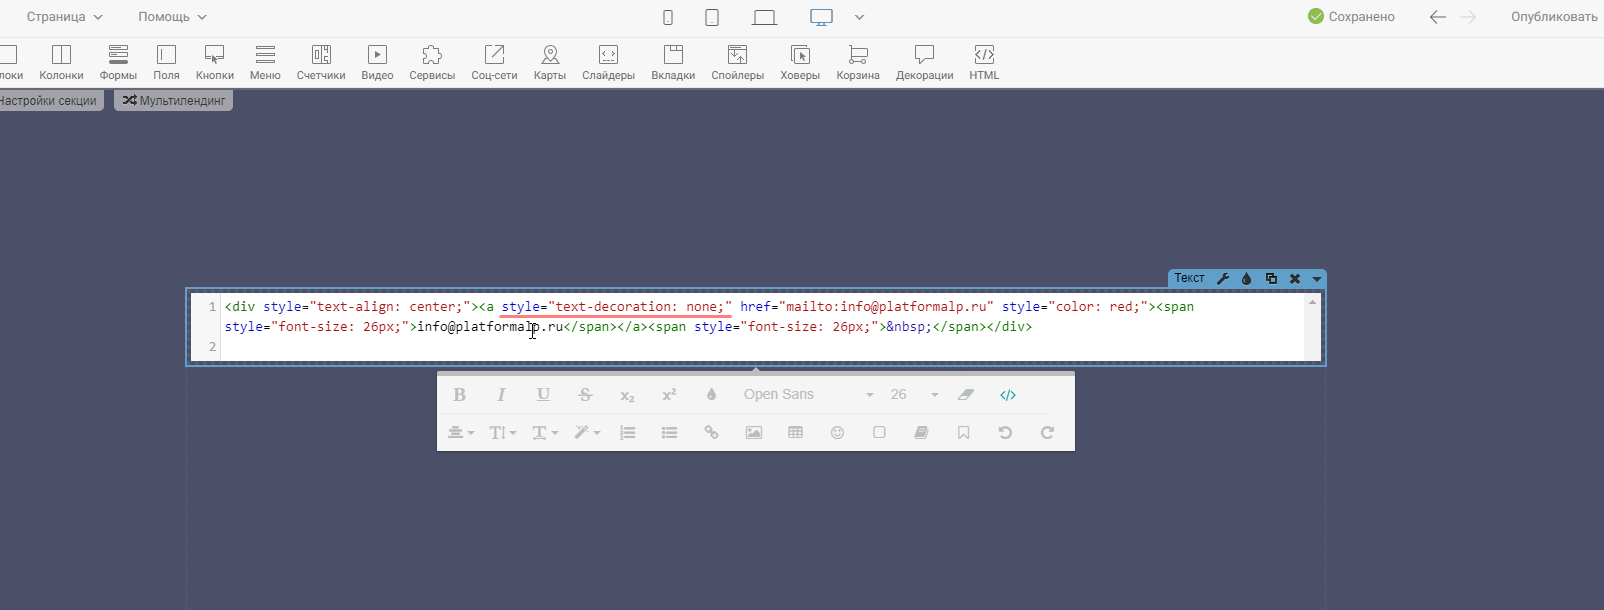The width and height of the screenshot is (1604, 610).
Task: Open the text color droplet picker in toolbar
Action: [711, 395]
